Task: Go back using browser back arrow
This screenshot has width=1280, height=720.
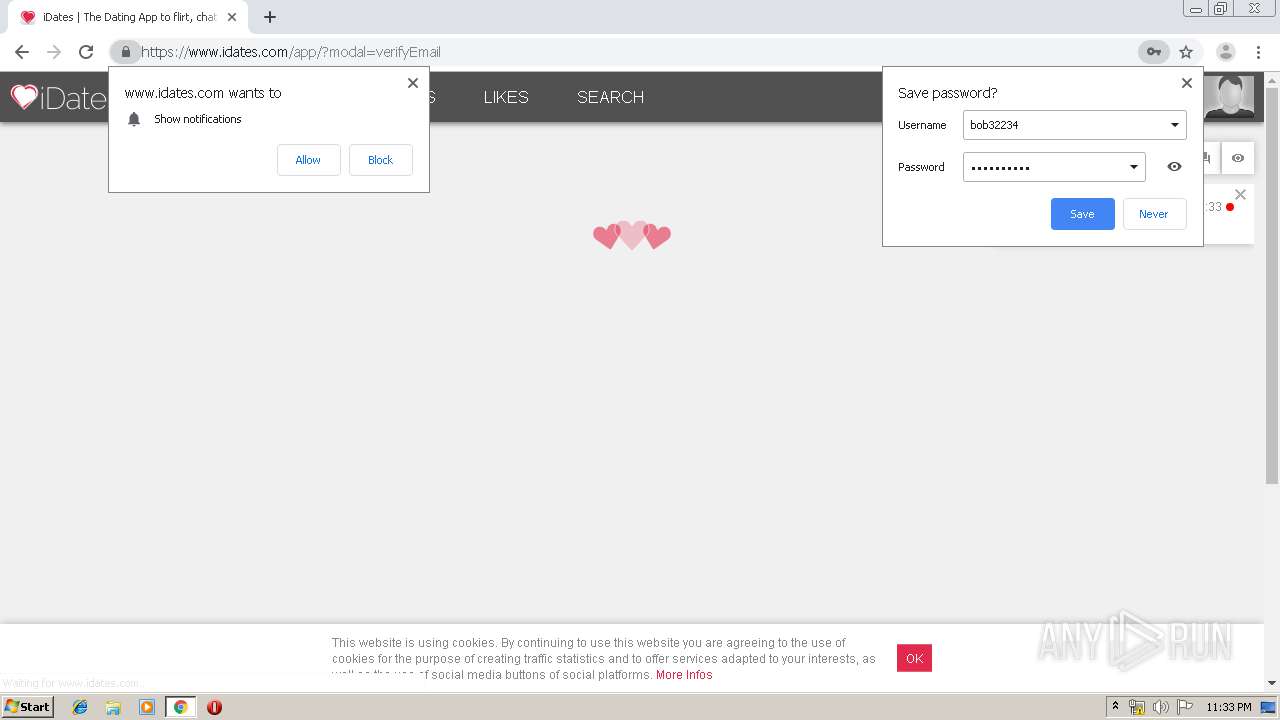Action: [x=22, y=52]
